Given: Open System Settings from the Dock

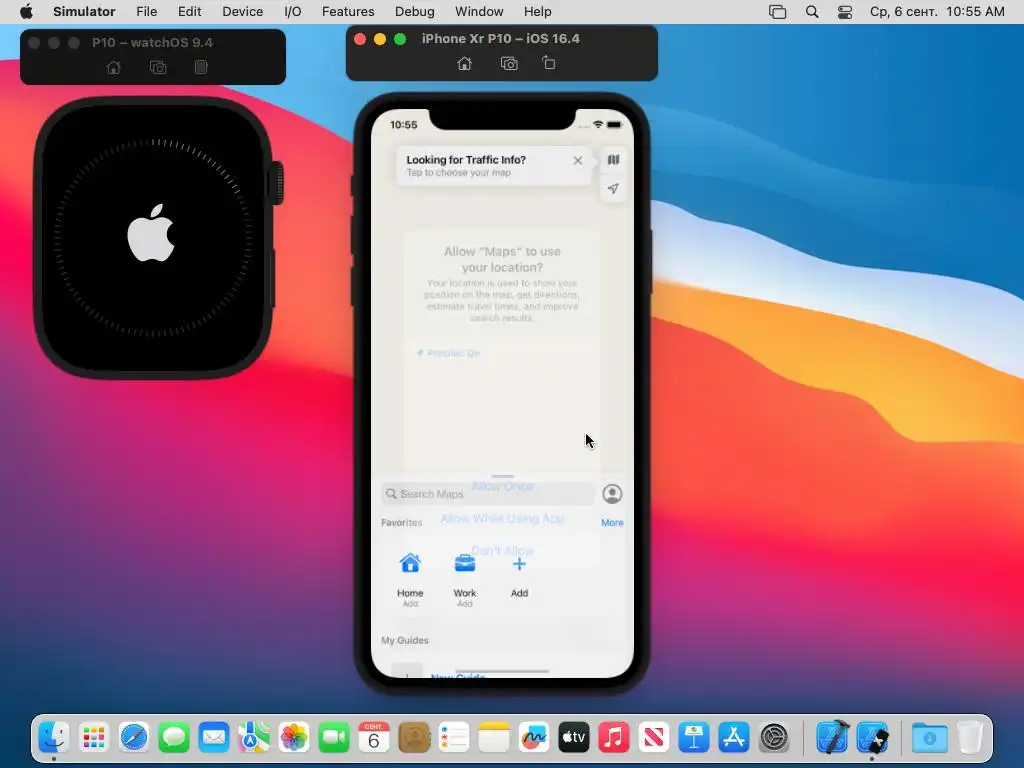Looking at the screenshot, I should click(x=775, y=738).
